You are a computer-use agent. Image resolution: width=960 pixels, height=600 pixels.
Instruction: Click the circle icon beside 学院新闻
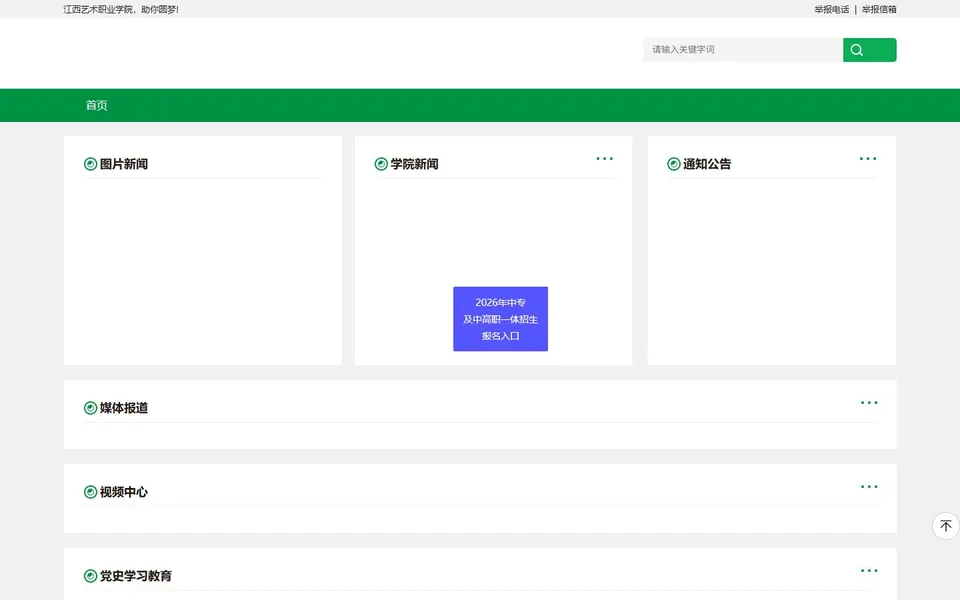pyautogui.click(x=381, y=164)
